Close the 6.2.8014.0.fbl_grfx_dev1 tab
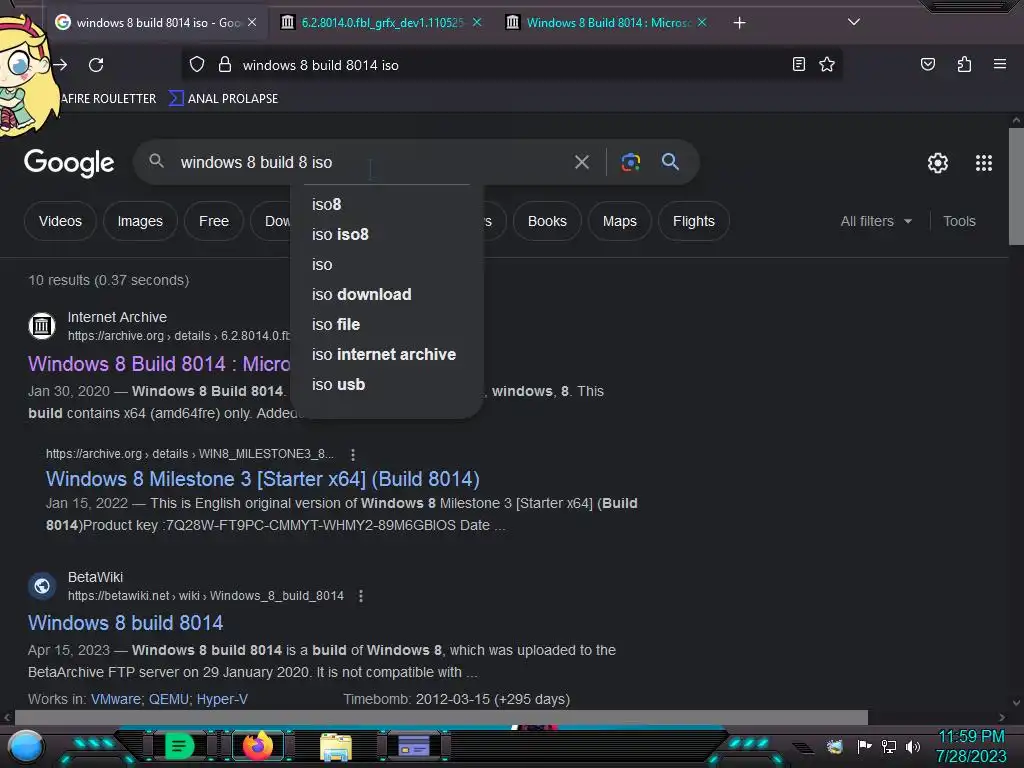Image resolution: width=1024 pixels, height=768 pixels. [x=477, y=22]
